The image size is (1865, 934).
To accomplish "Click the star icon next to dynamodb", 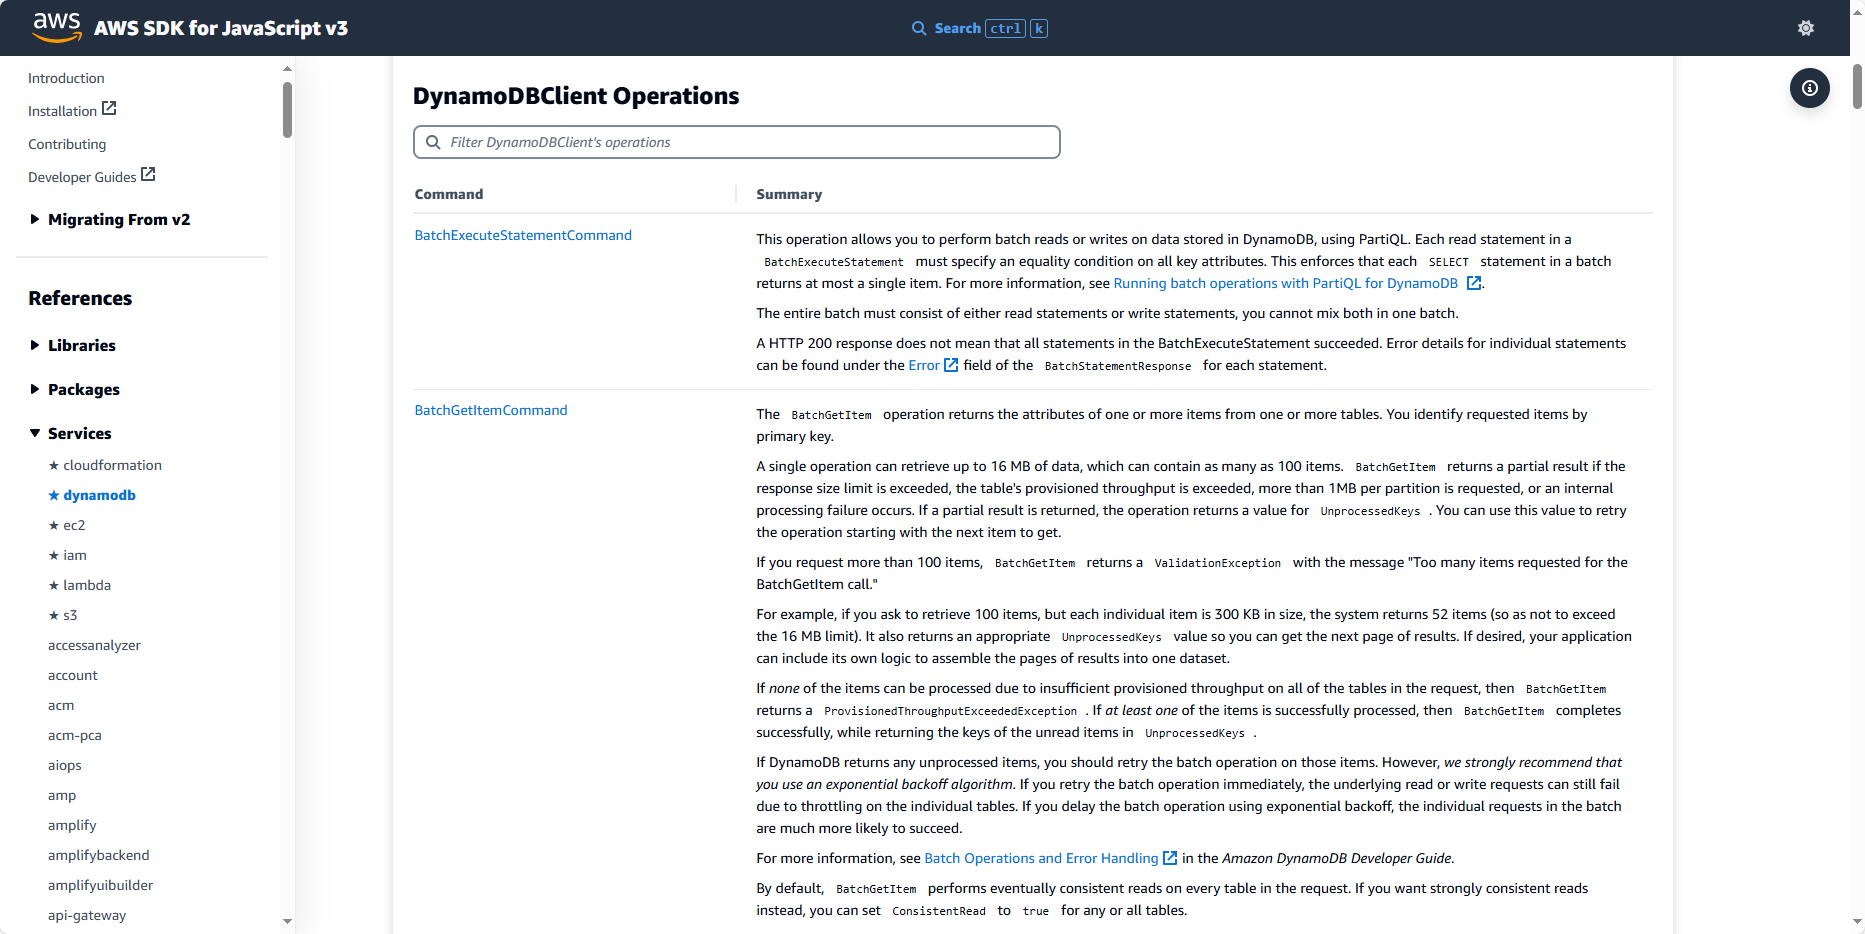I will [54, 495].
